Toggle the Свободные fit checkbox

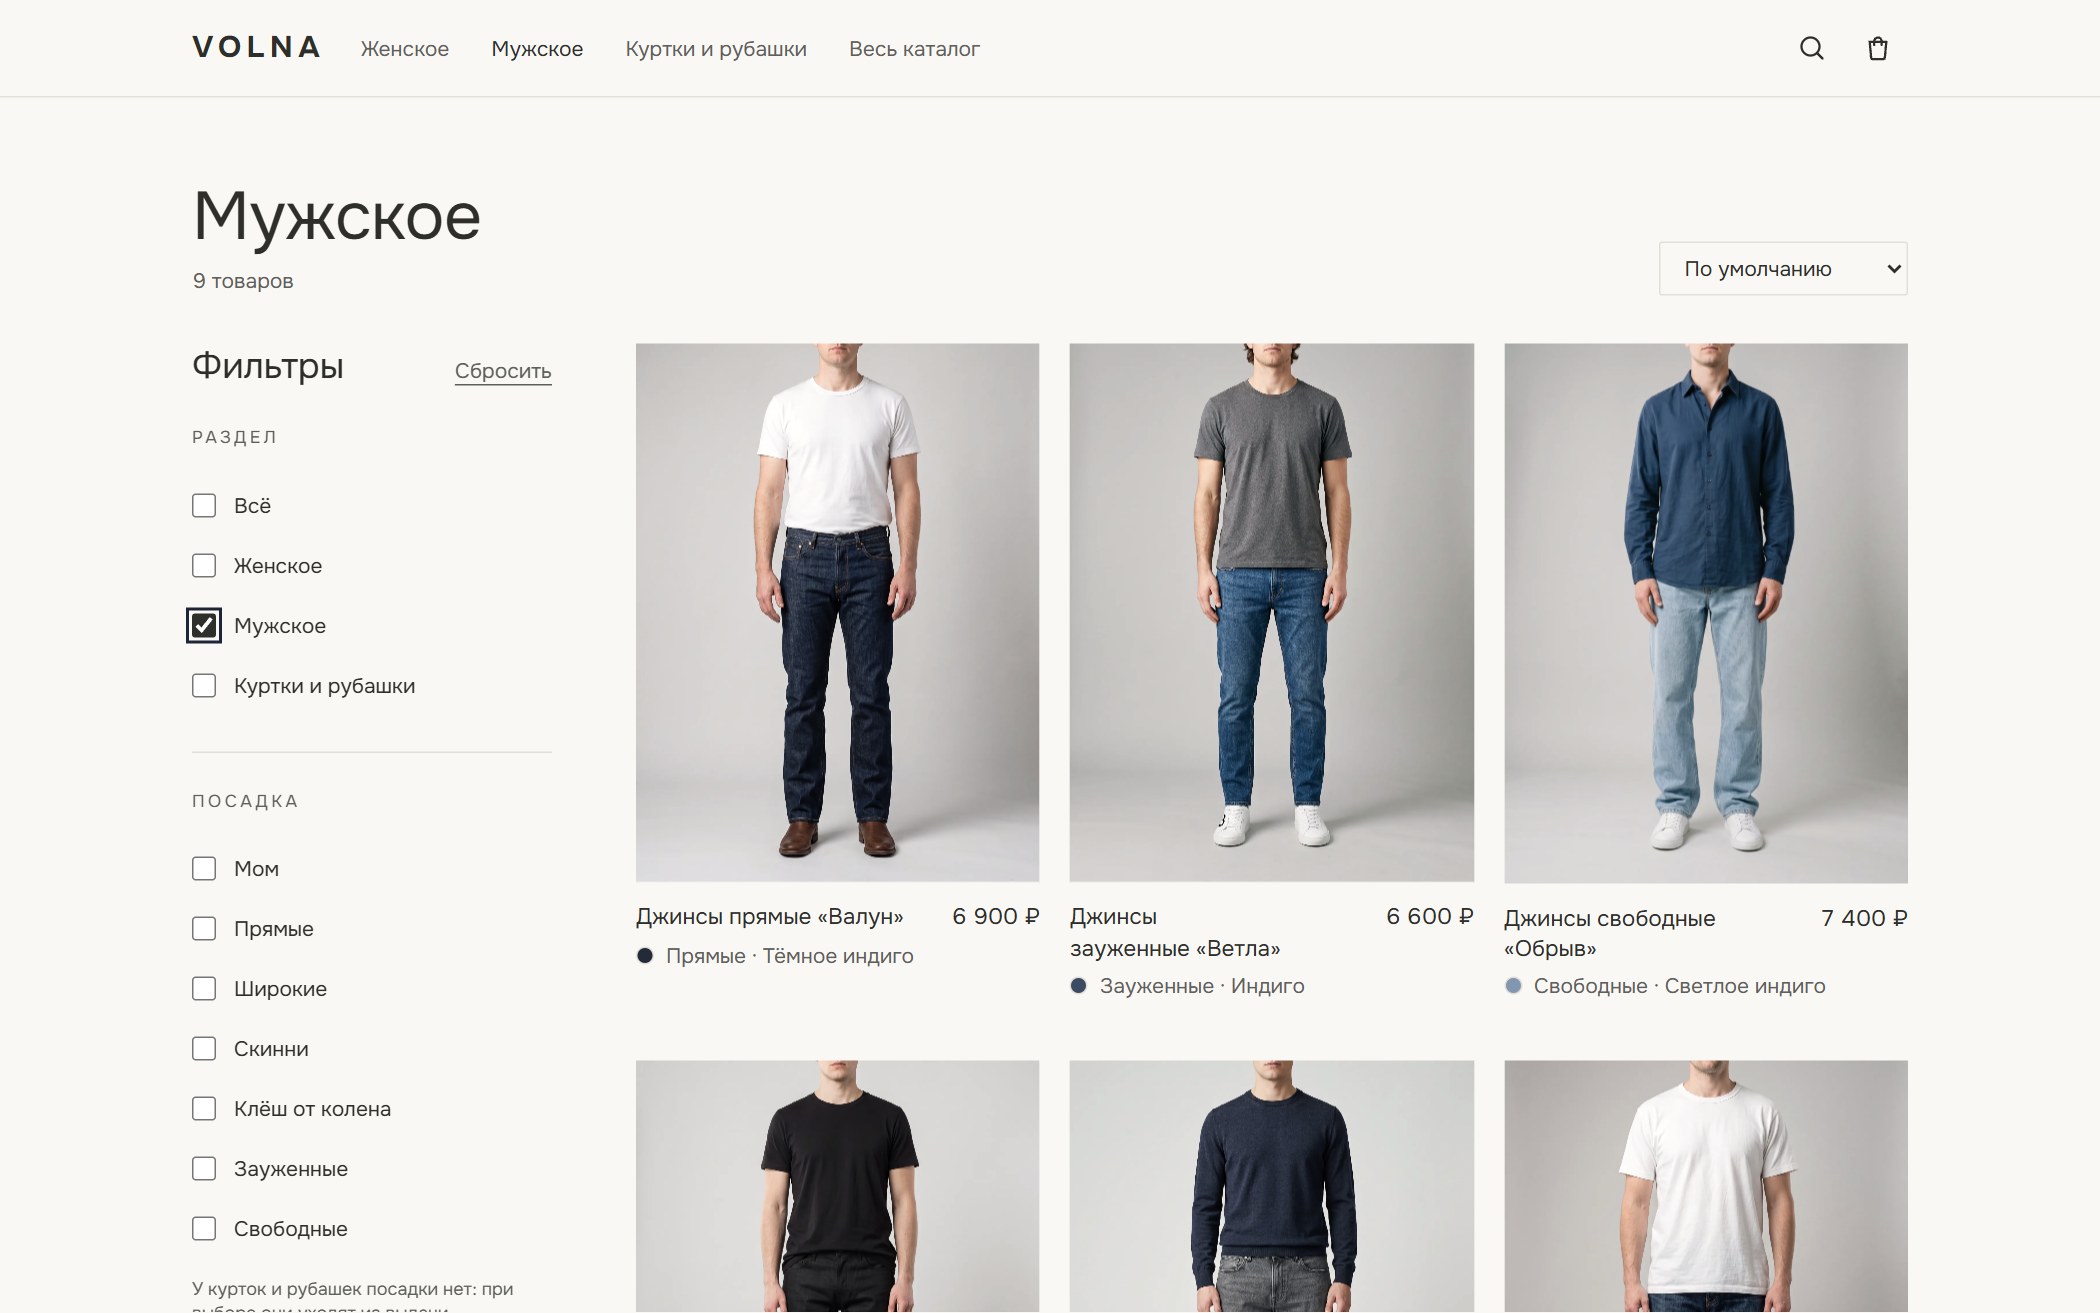point(204,1229)
